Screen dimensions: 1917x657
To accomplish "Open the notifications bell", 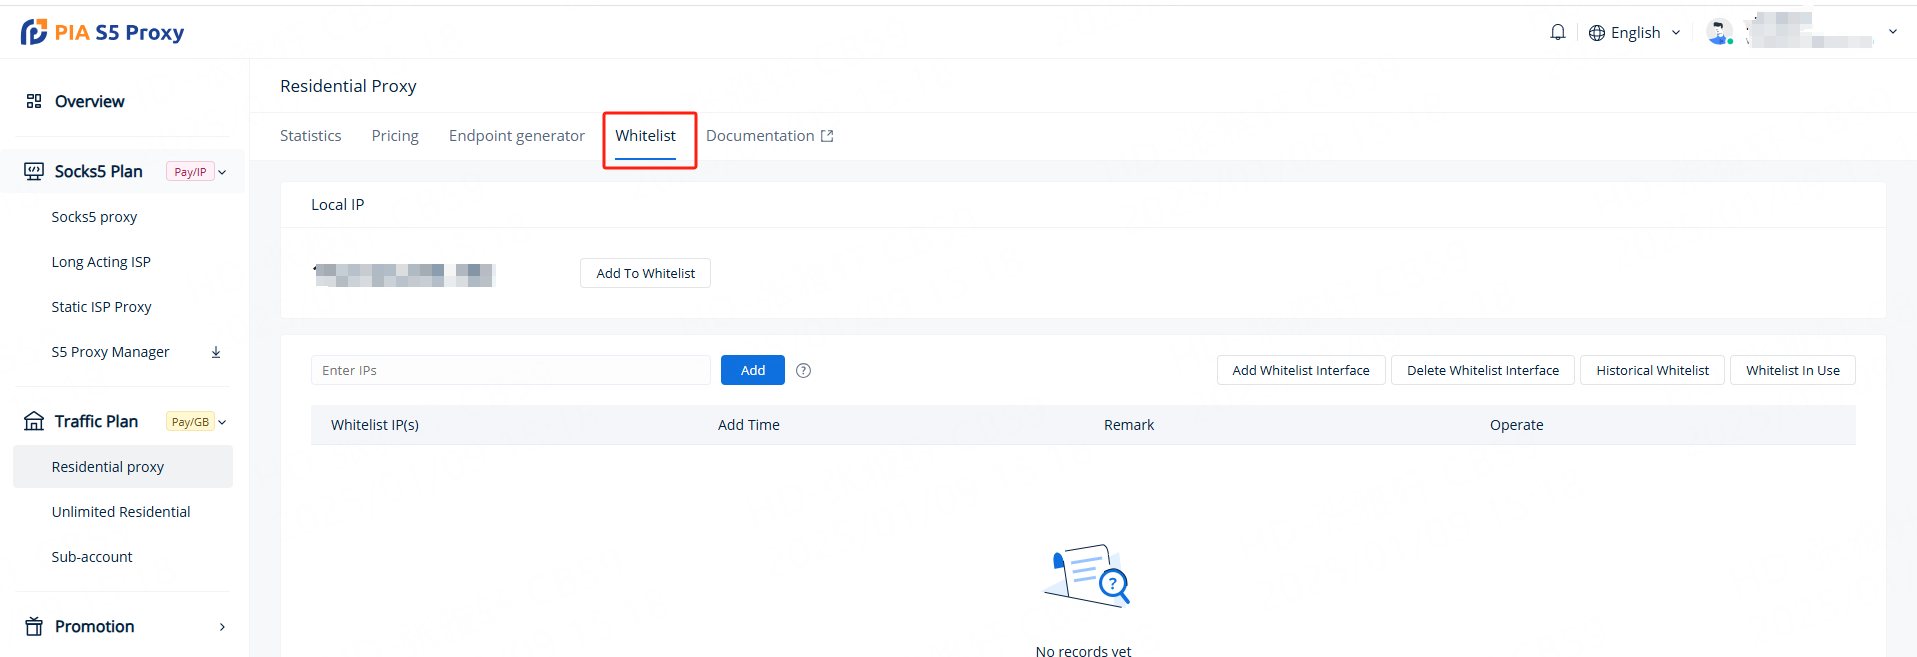I will point(1557,32).
